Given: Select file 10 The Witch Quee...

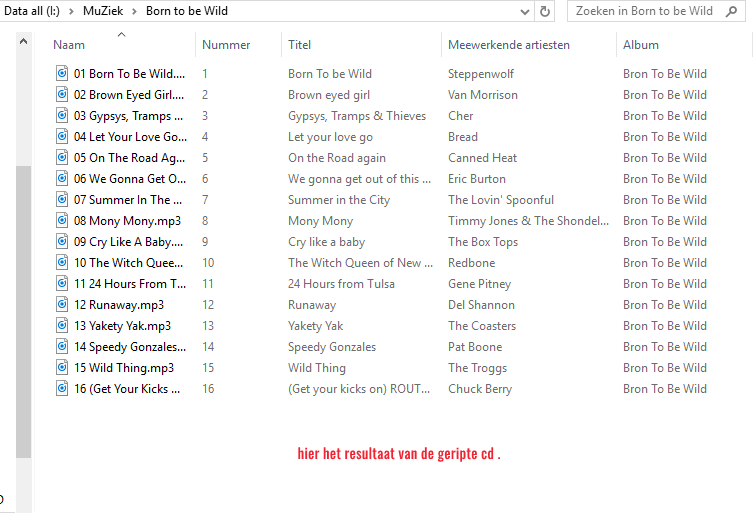Looking at the screenshot, I should (128, 263).
